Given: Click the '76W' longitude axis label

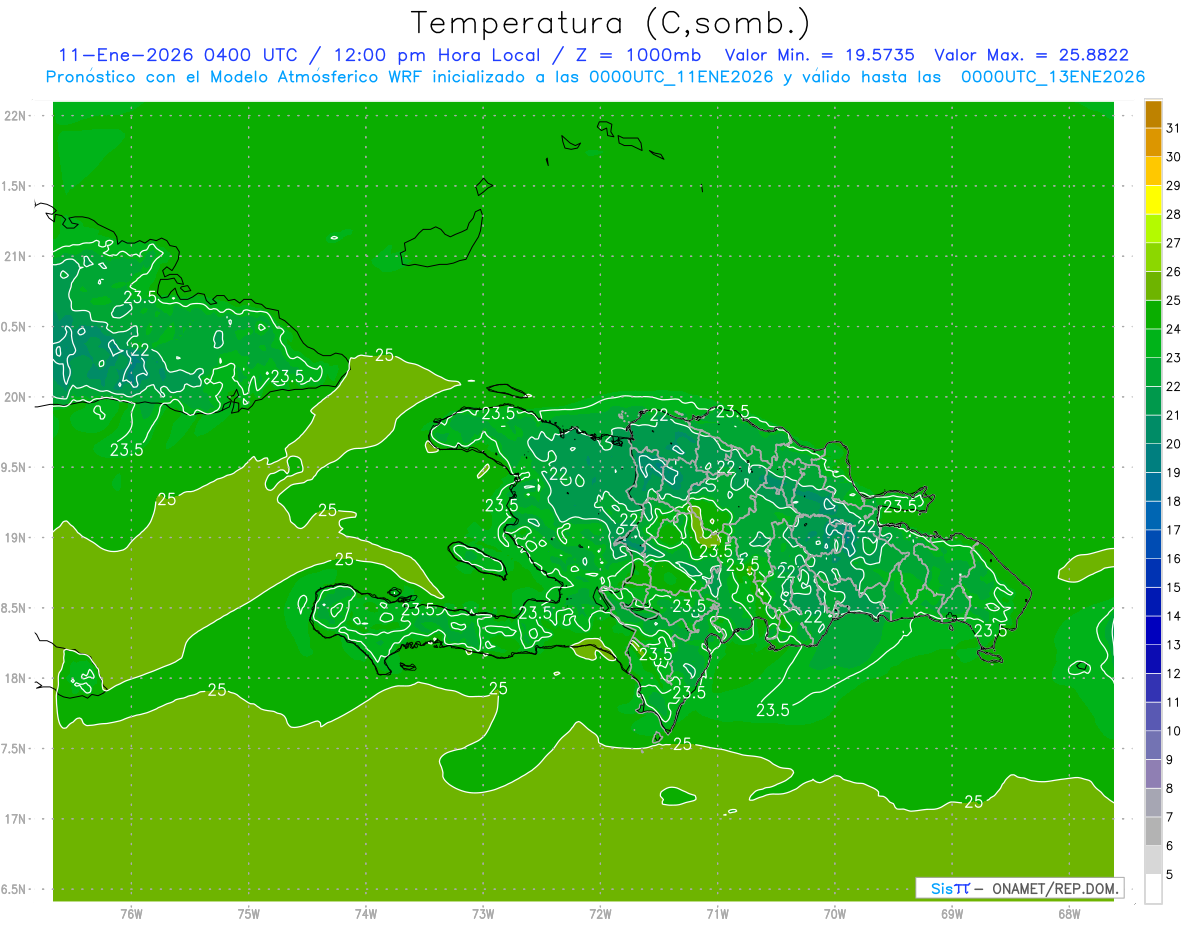Looking at the screenshot, I should click(x=131, y=914).
